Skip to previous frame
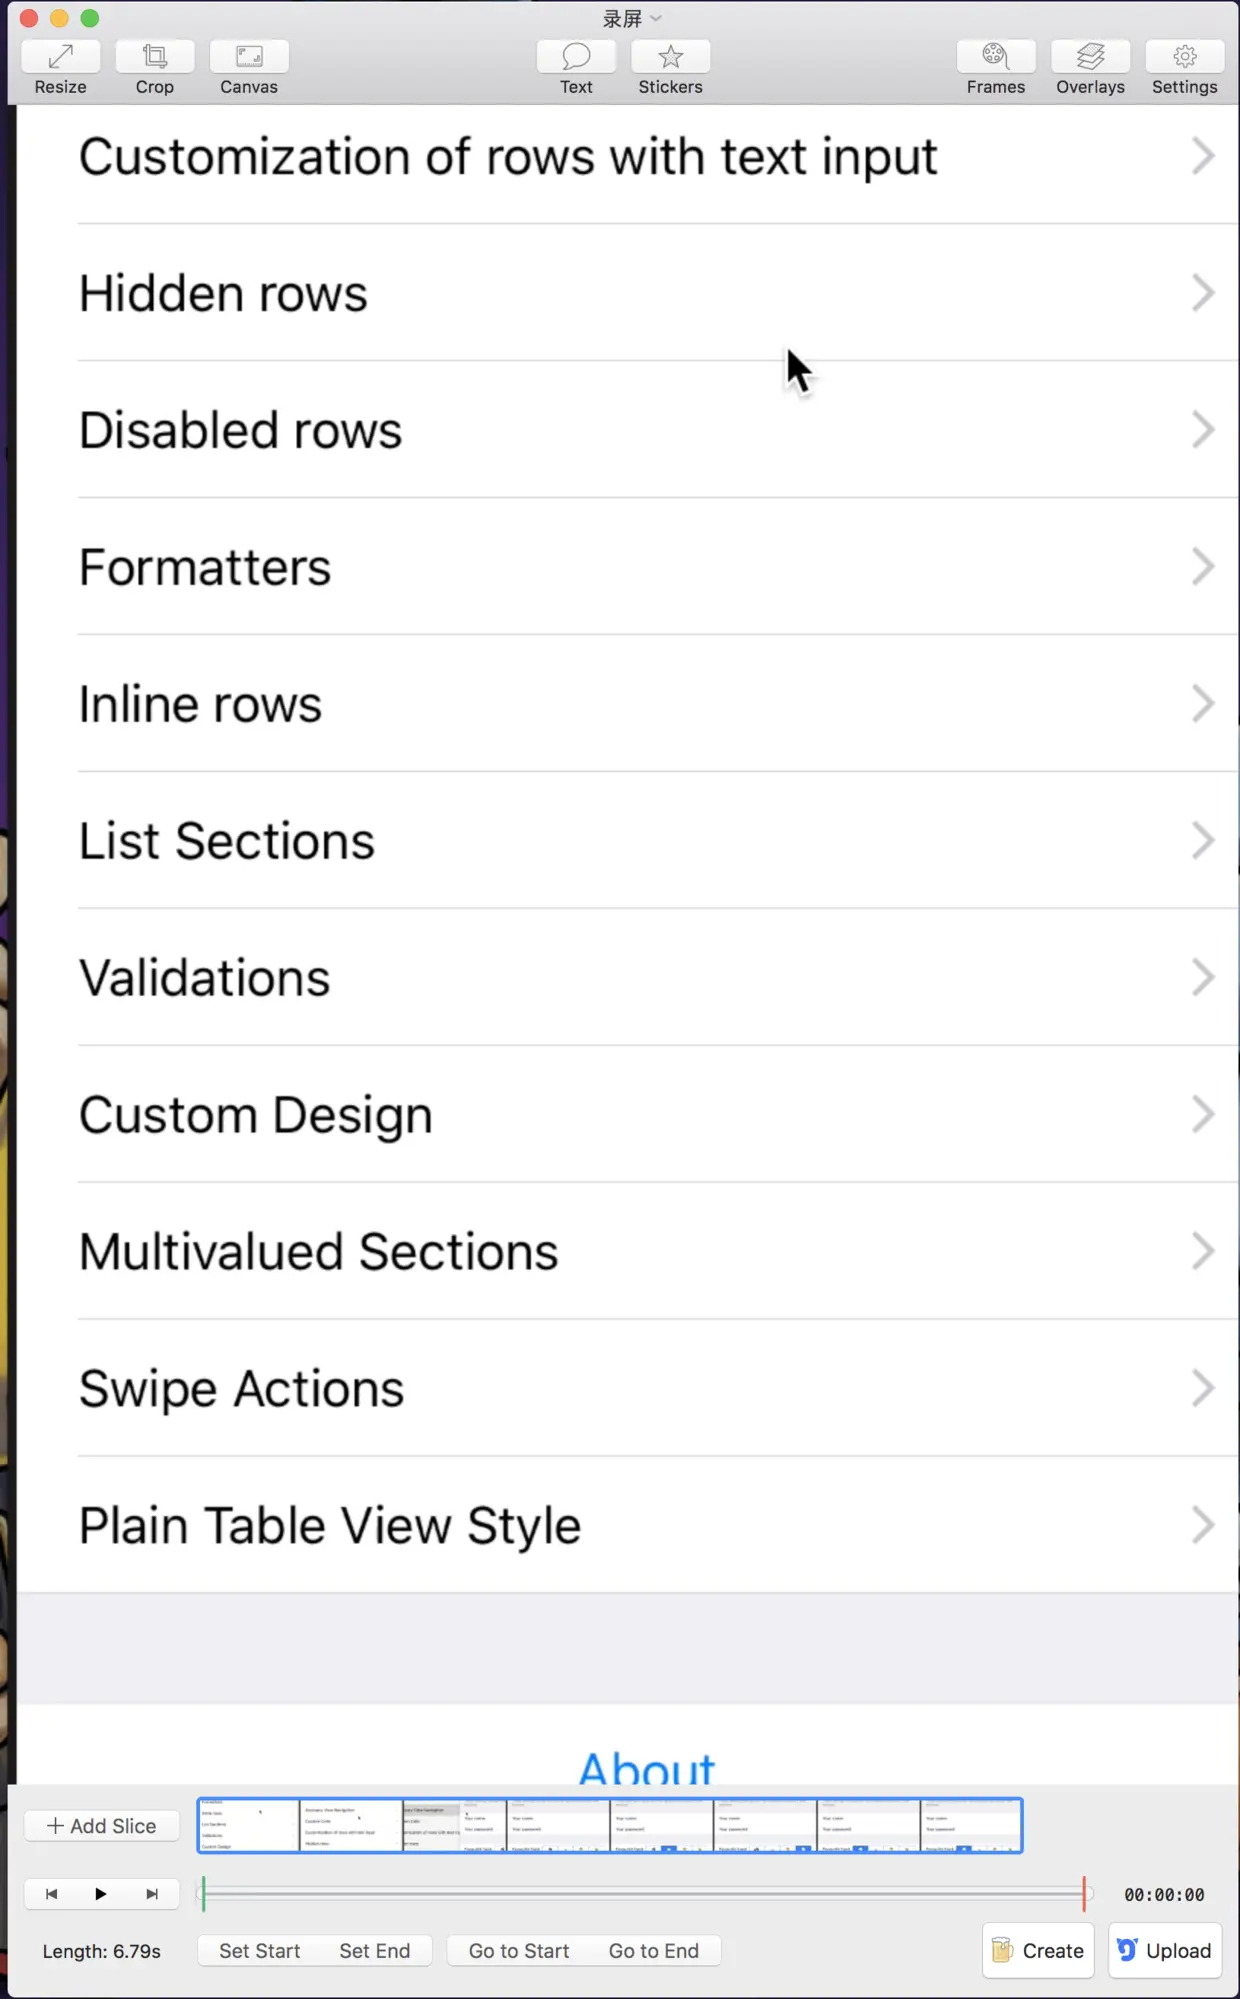The width and height of the screenshot is (1240, 1999). tap(52, 1894)
